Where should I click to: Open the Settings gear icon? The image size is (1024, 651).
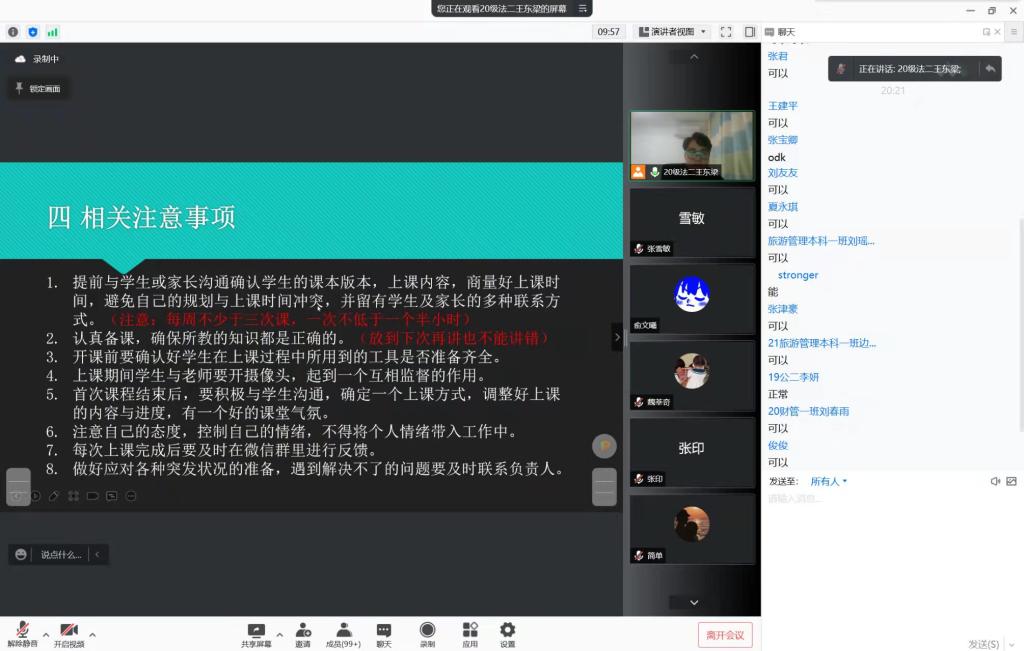pyautogui.click(x=507, y=630)
